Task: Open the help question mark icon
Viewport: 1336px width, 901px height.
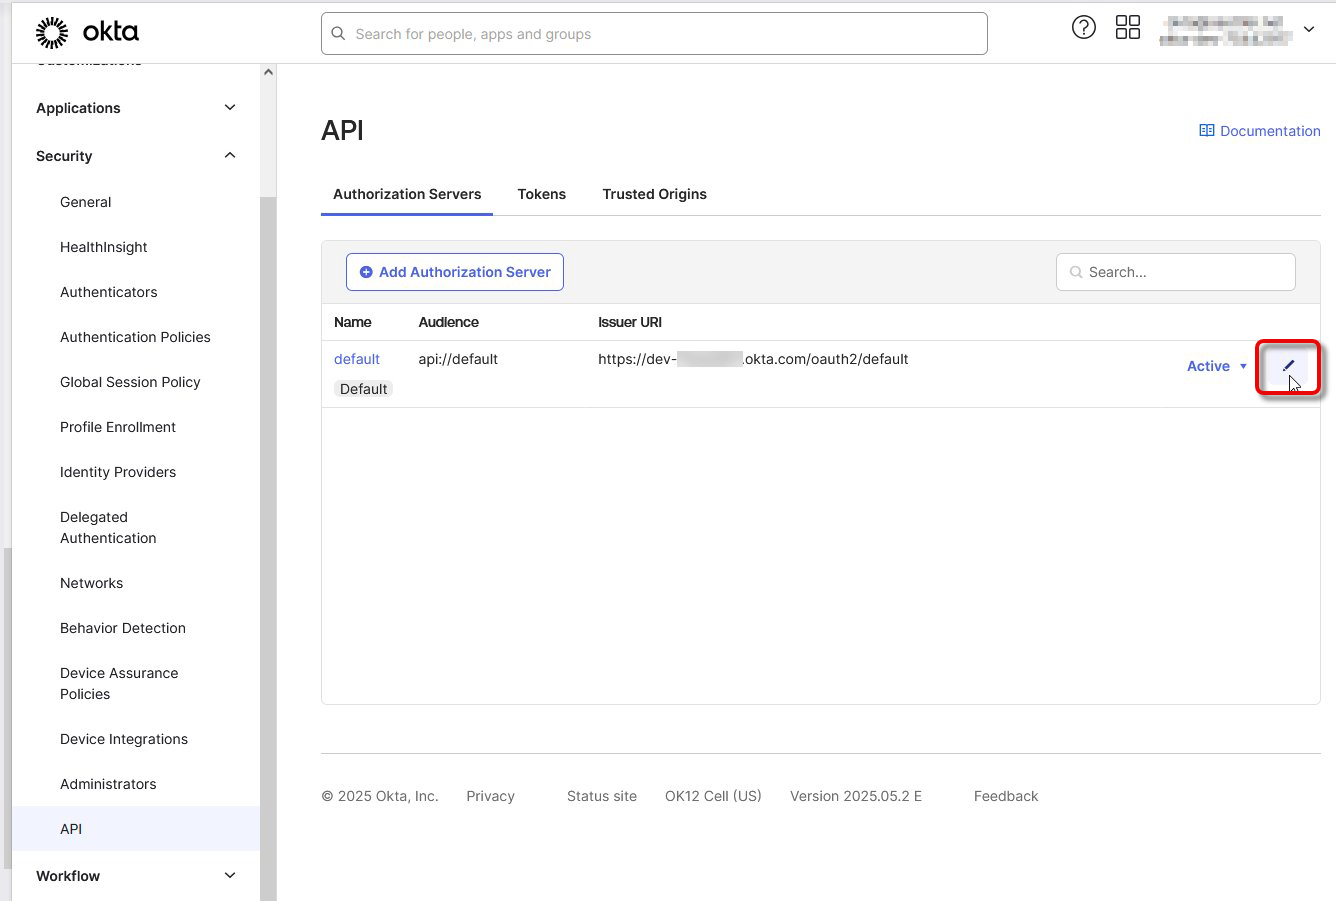Action: (x=1083, y=28)
